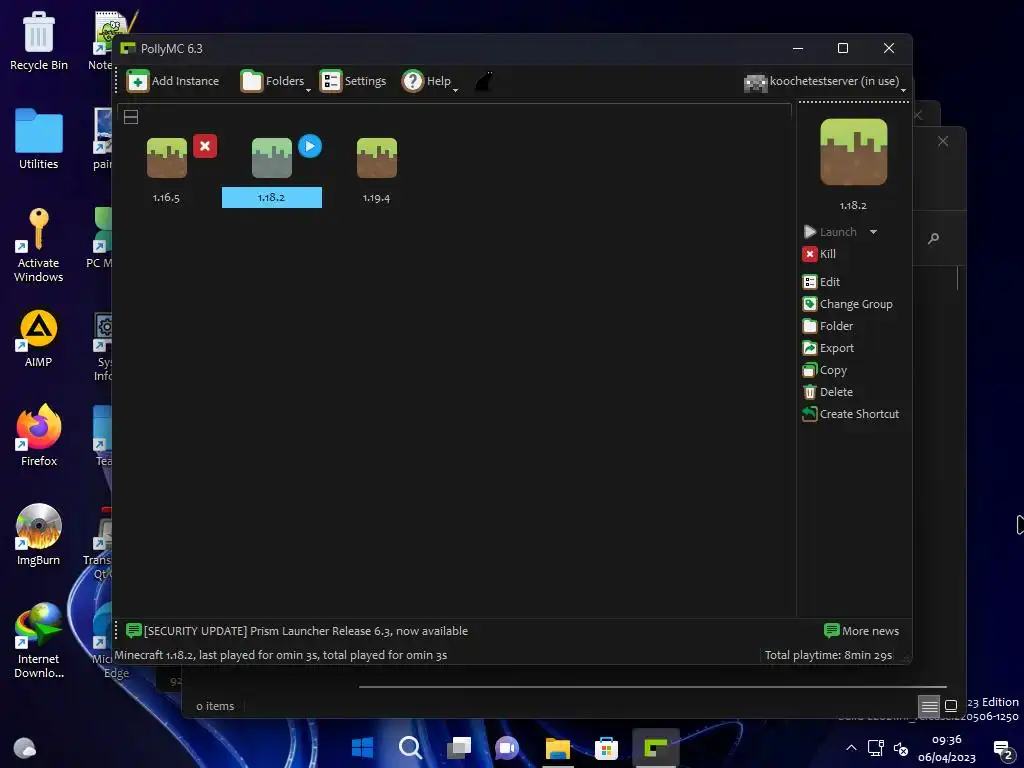Click the PollyMC taskbar icon
1024x768 pixels.
point(656,748)
